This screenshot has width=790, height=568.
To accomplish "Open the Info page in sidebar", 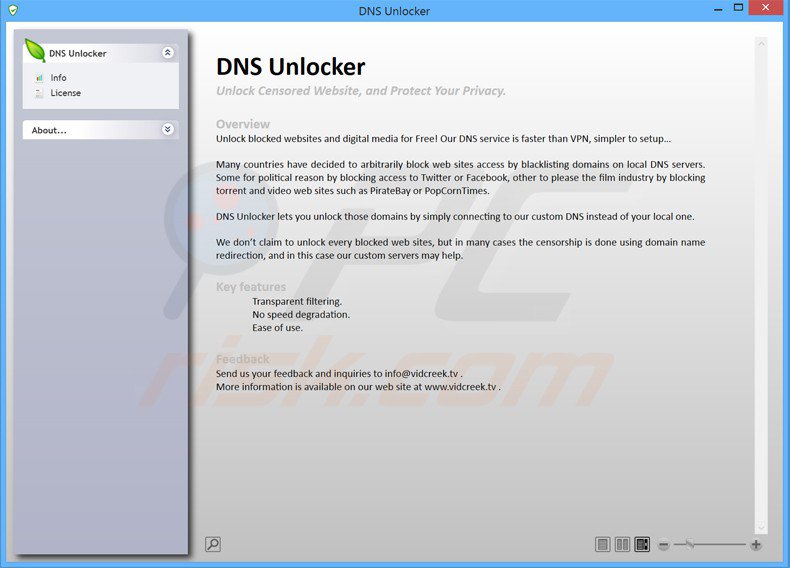I will 58,78.
